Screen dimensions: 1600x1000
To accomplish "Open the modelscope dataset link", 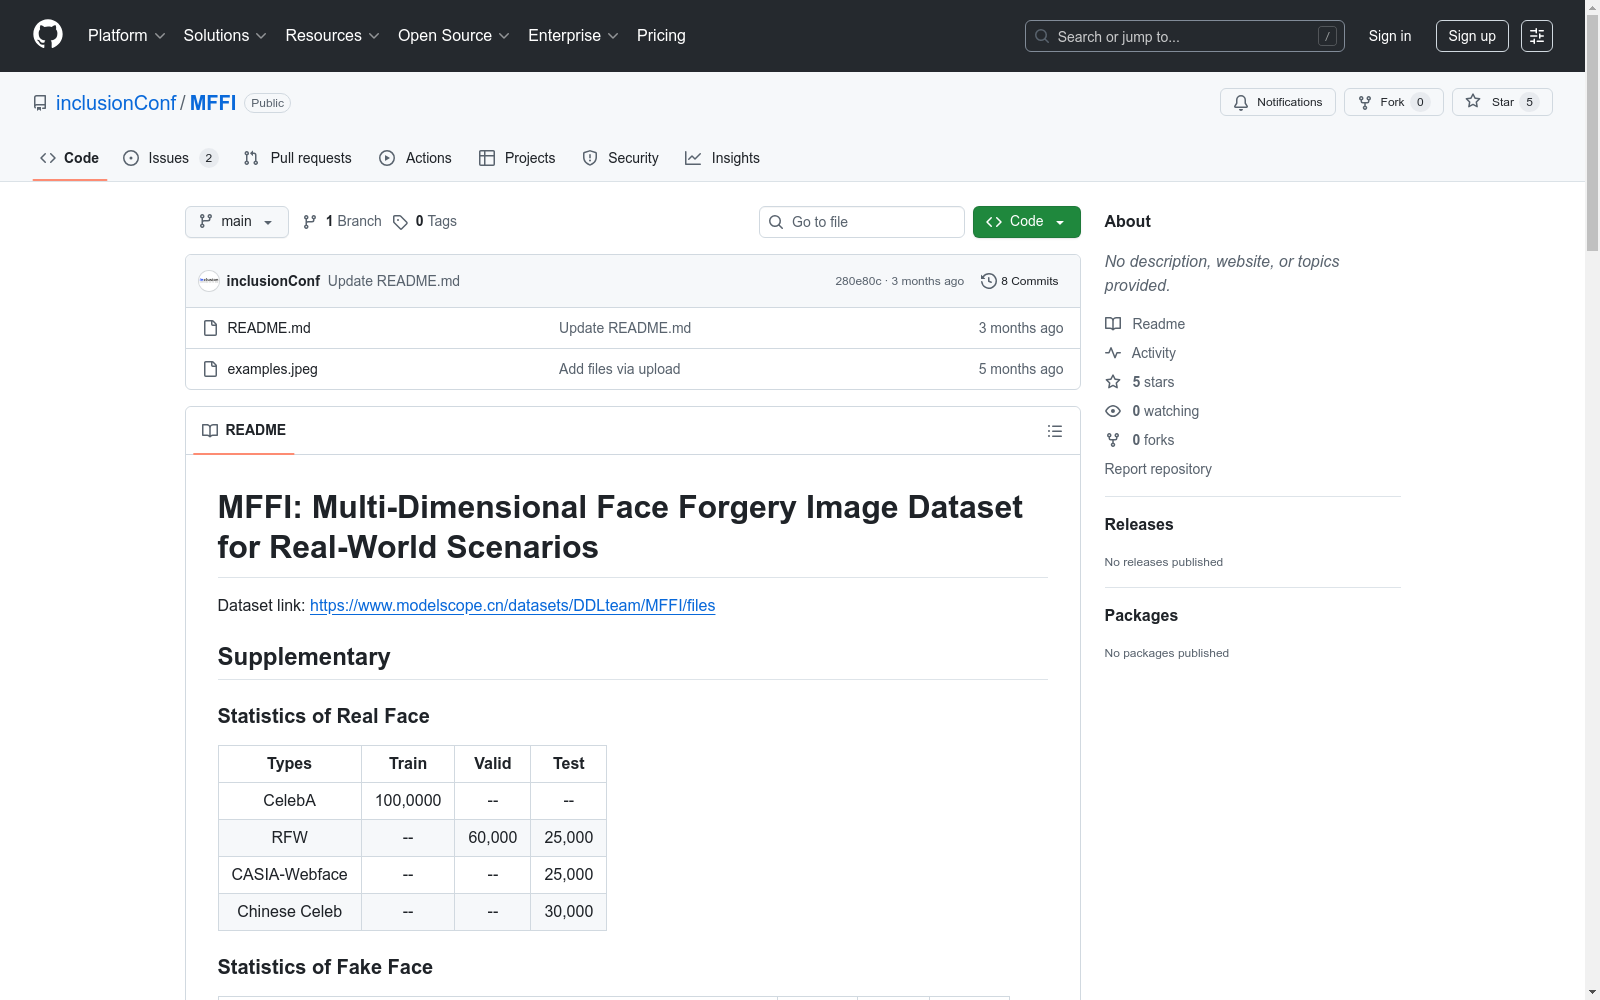I will tap(512, 605).
